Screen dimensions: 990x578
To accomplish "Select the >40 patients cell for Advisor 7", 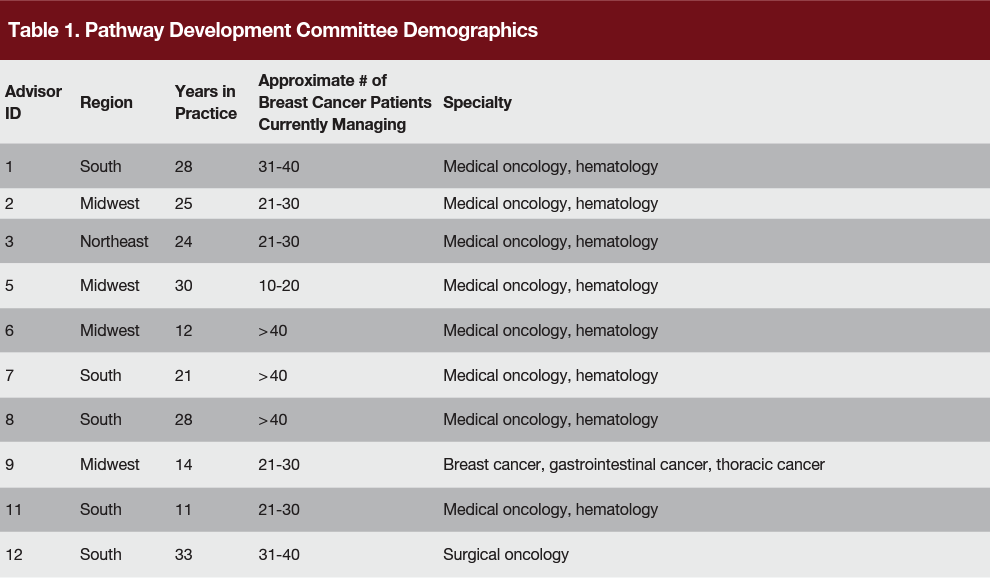I will click(272, 376).
